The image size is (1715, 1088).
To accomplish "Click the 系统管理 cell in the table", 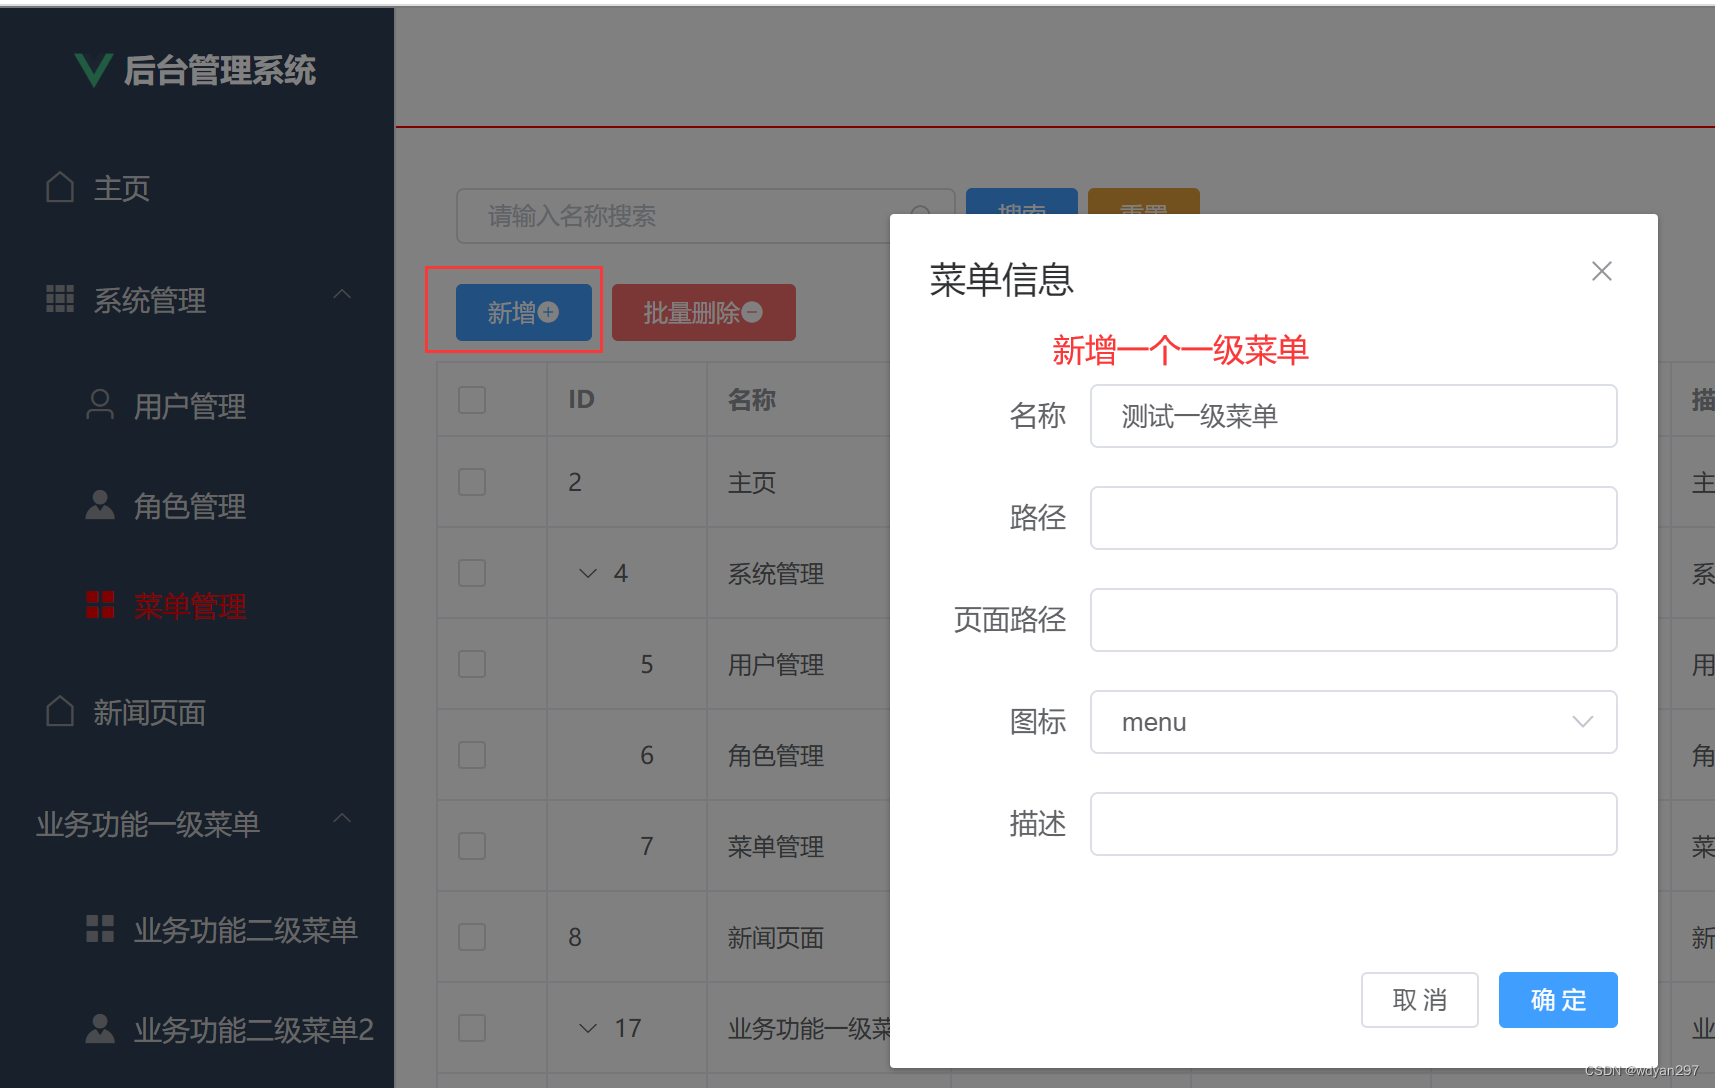I will click(776, 574).
